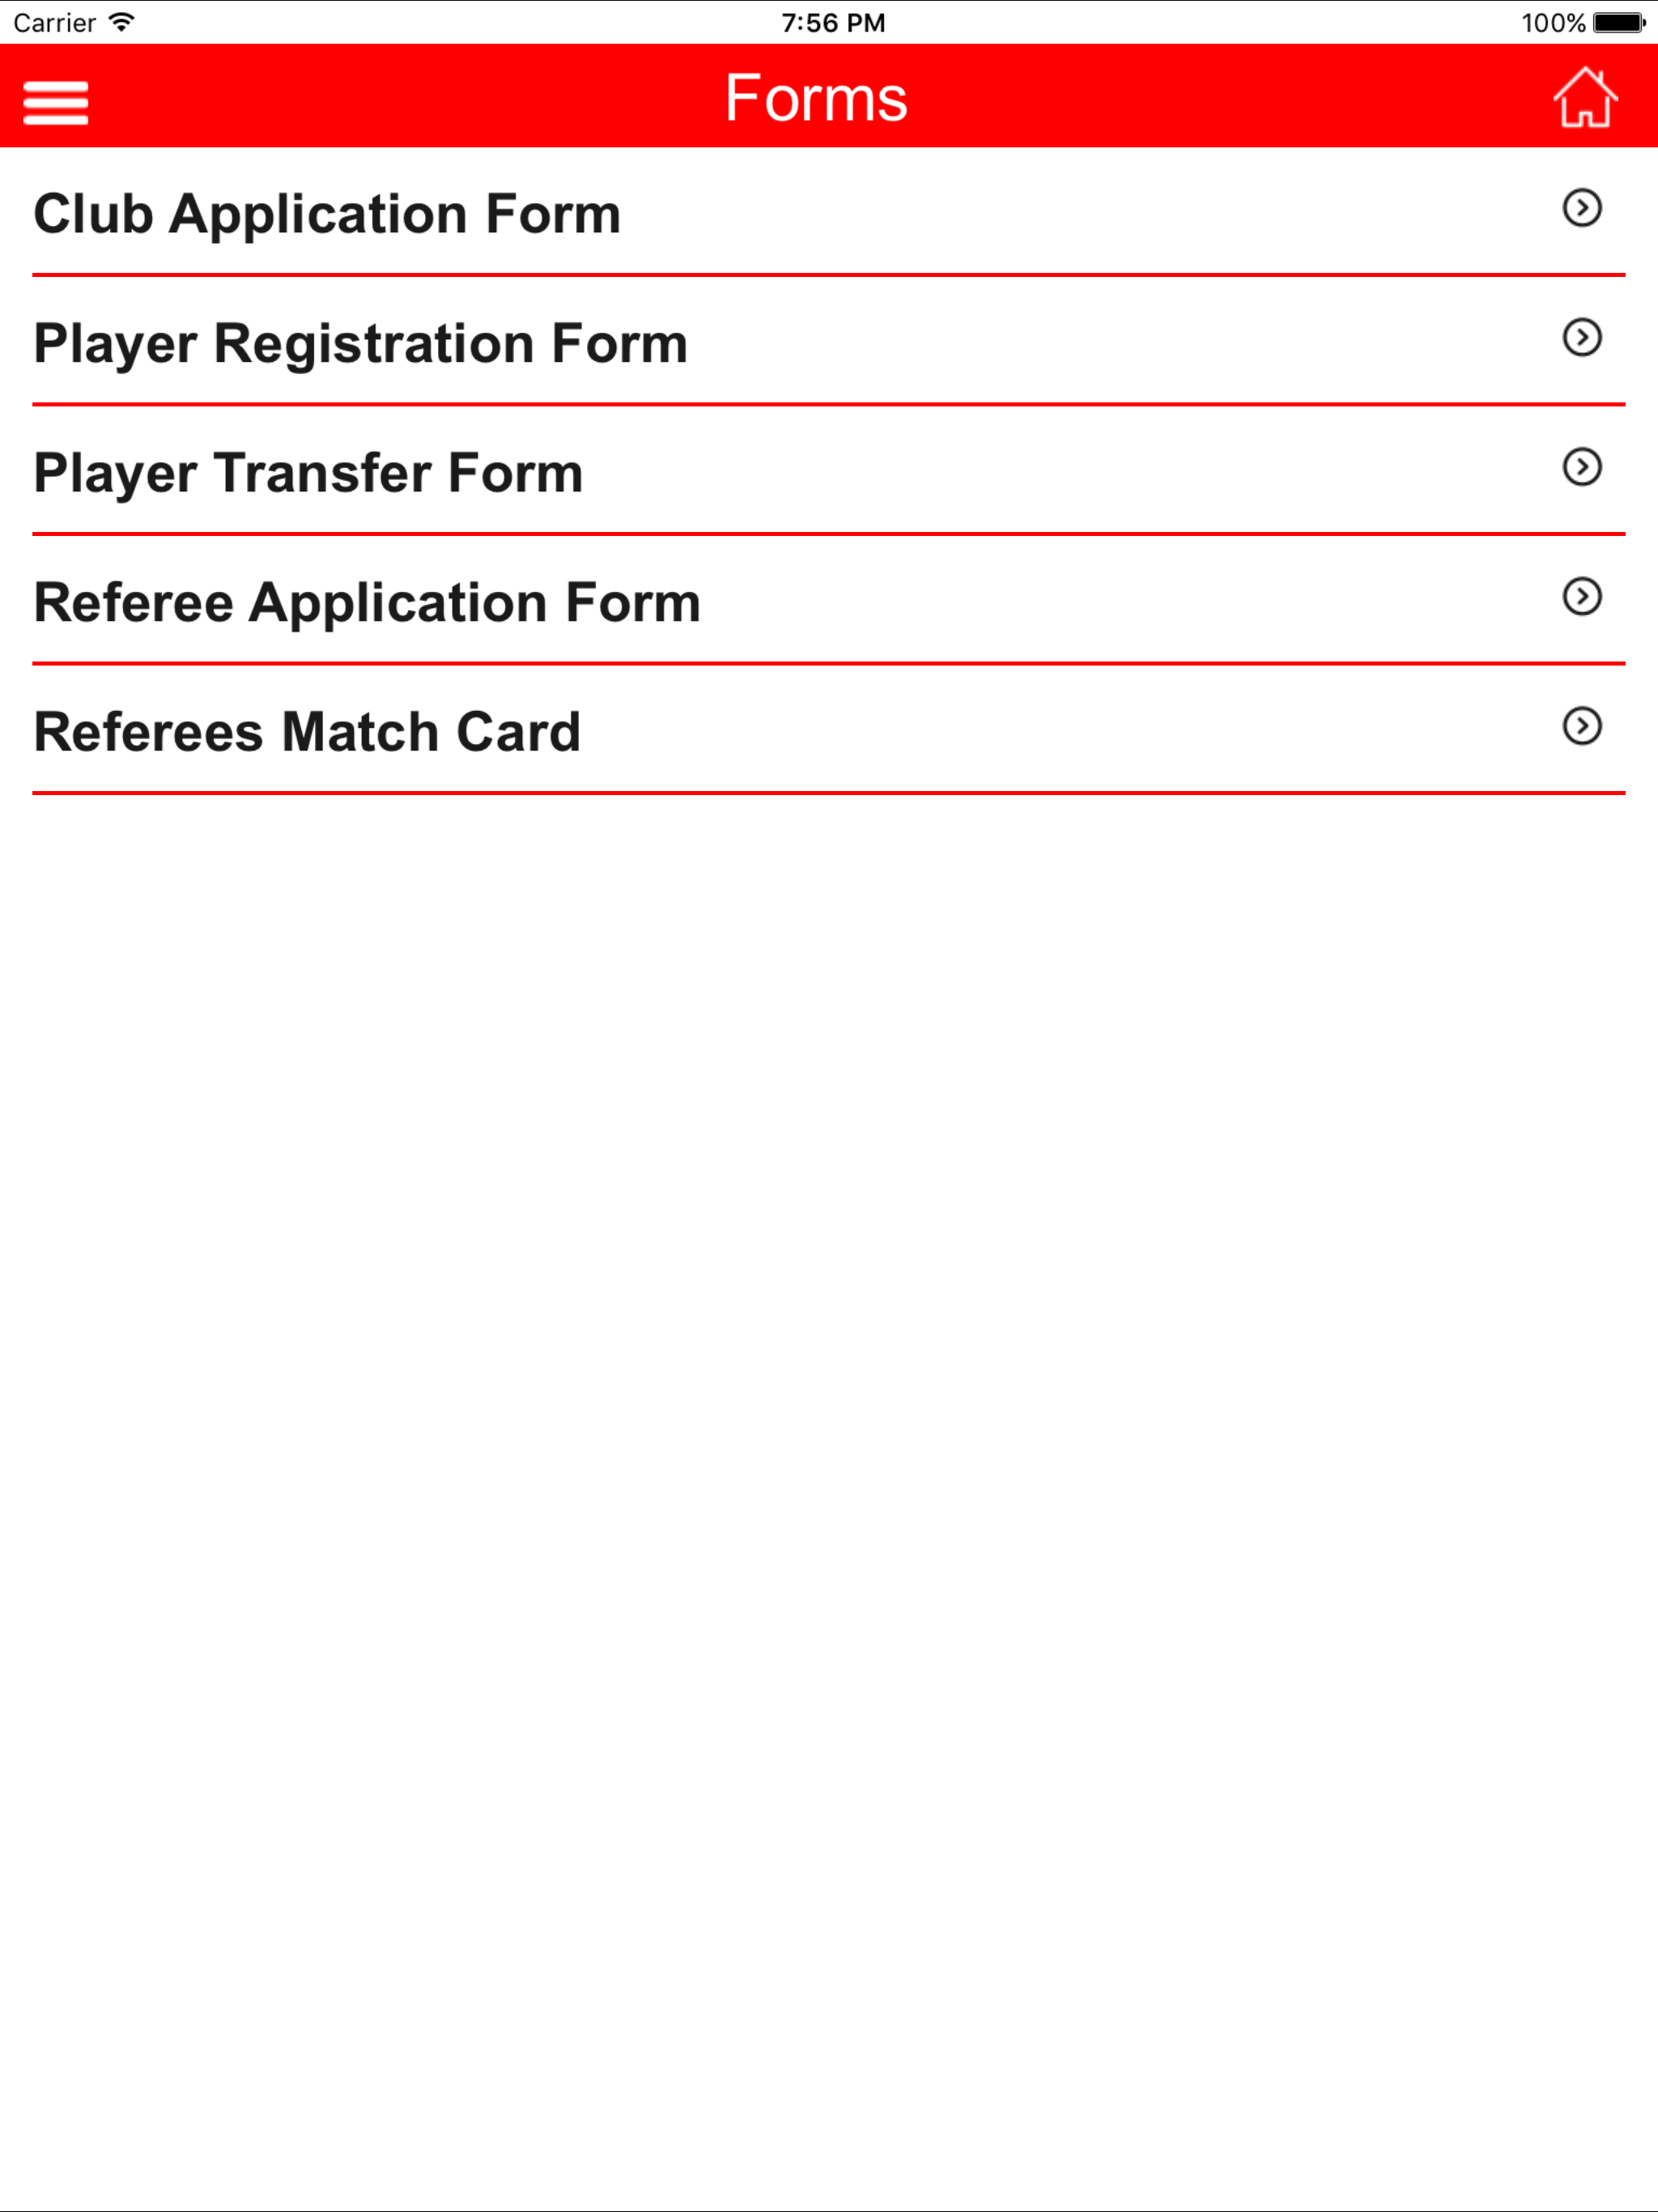This screenshot has width=1658, height=2212.
Task: Click the battery indicator icon
Action: (1620, 22)
